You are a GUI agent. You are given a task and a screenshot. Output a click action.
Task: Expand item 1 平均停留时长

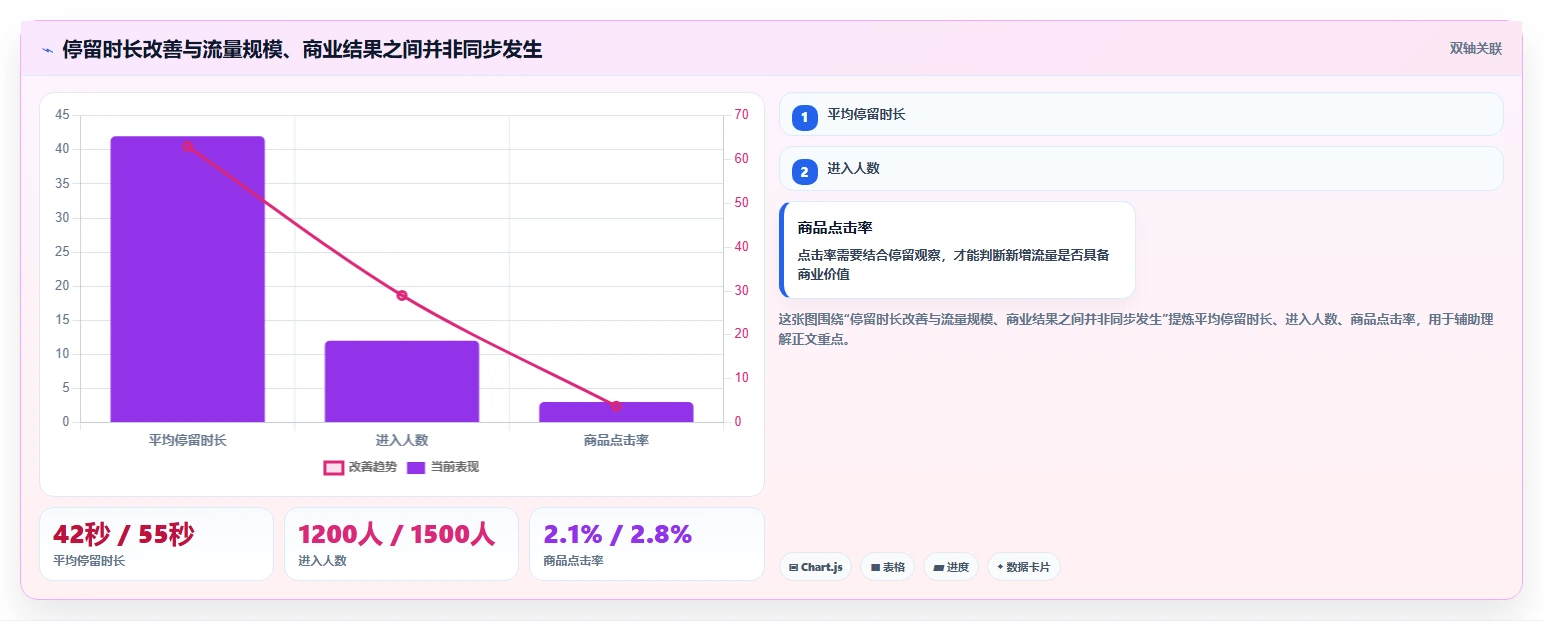tap(1140, 114)
